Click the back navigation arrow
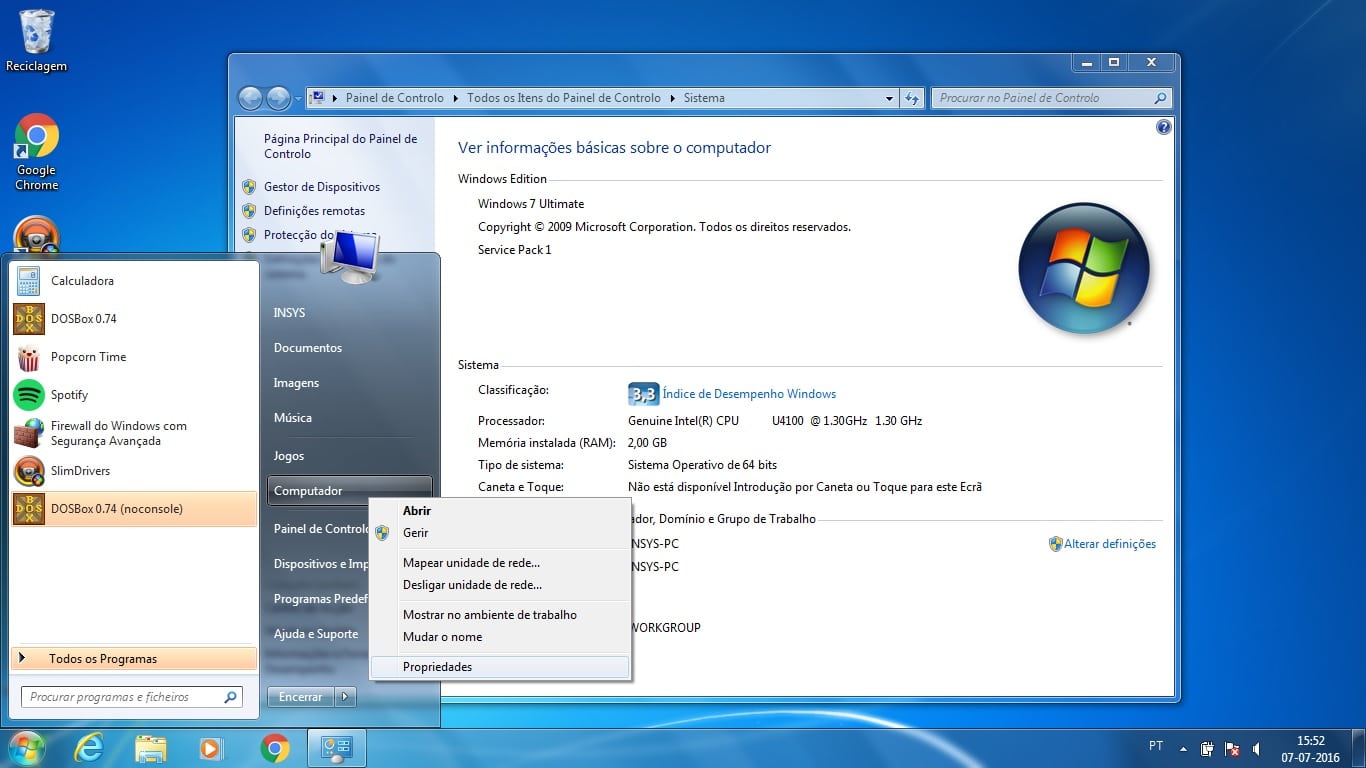1366x768 pixels. tap(250, 98)
